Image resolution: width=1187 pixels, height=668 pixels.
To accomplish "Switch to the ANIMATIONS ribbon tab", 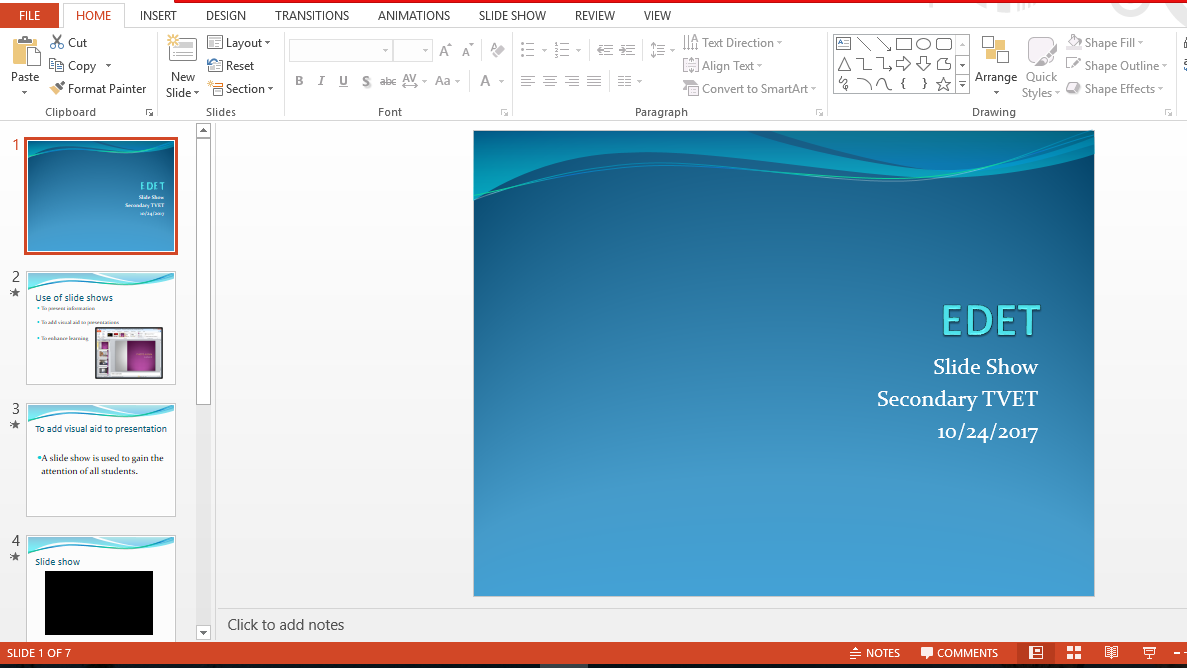I will 414,15.
